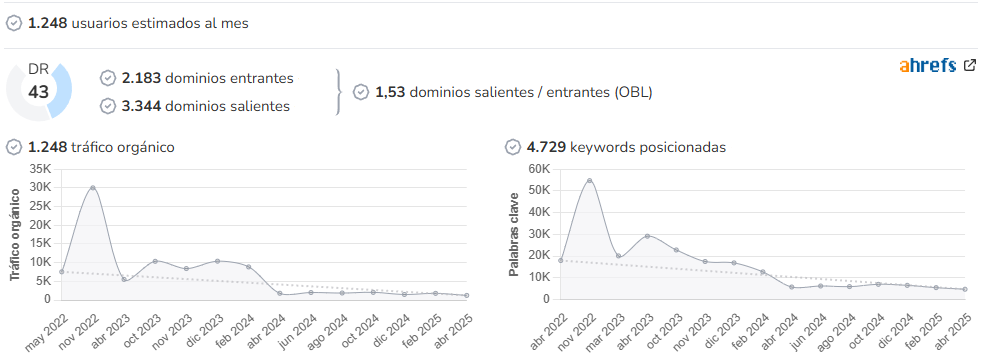Image resolution: width=987 pixels, height=363 pixels.
Task: Select oct 2023 point in keywords chart
Action: point(676,250)
